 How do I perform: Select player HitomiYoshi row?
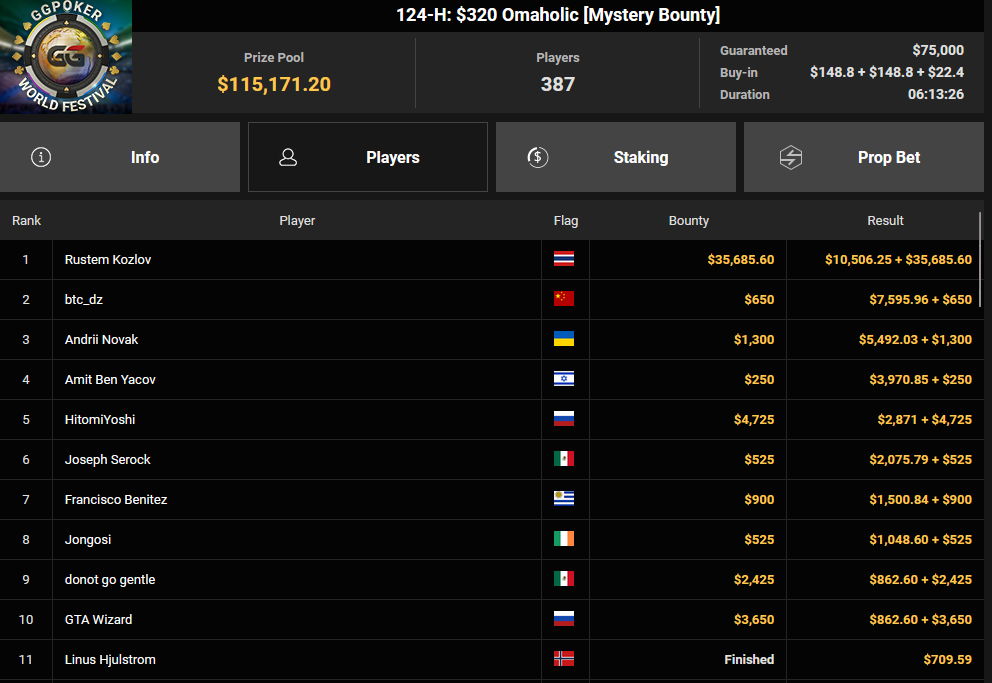[x=490, y=419]
